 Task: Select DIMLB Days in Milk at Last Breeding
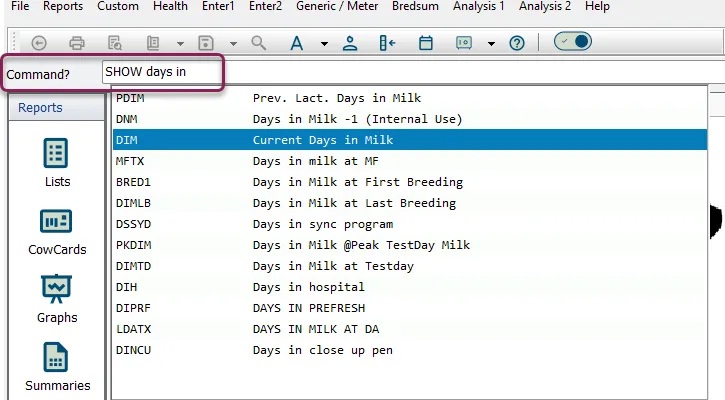410,203
